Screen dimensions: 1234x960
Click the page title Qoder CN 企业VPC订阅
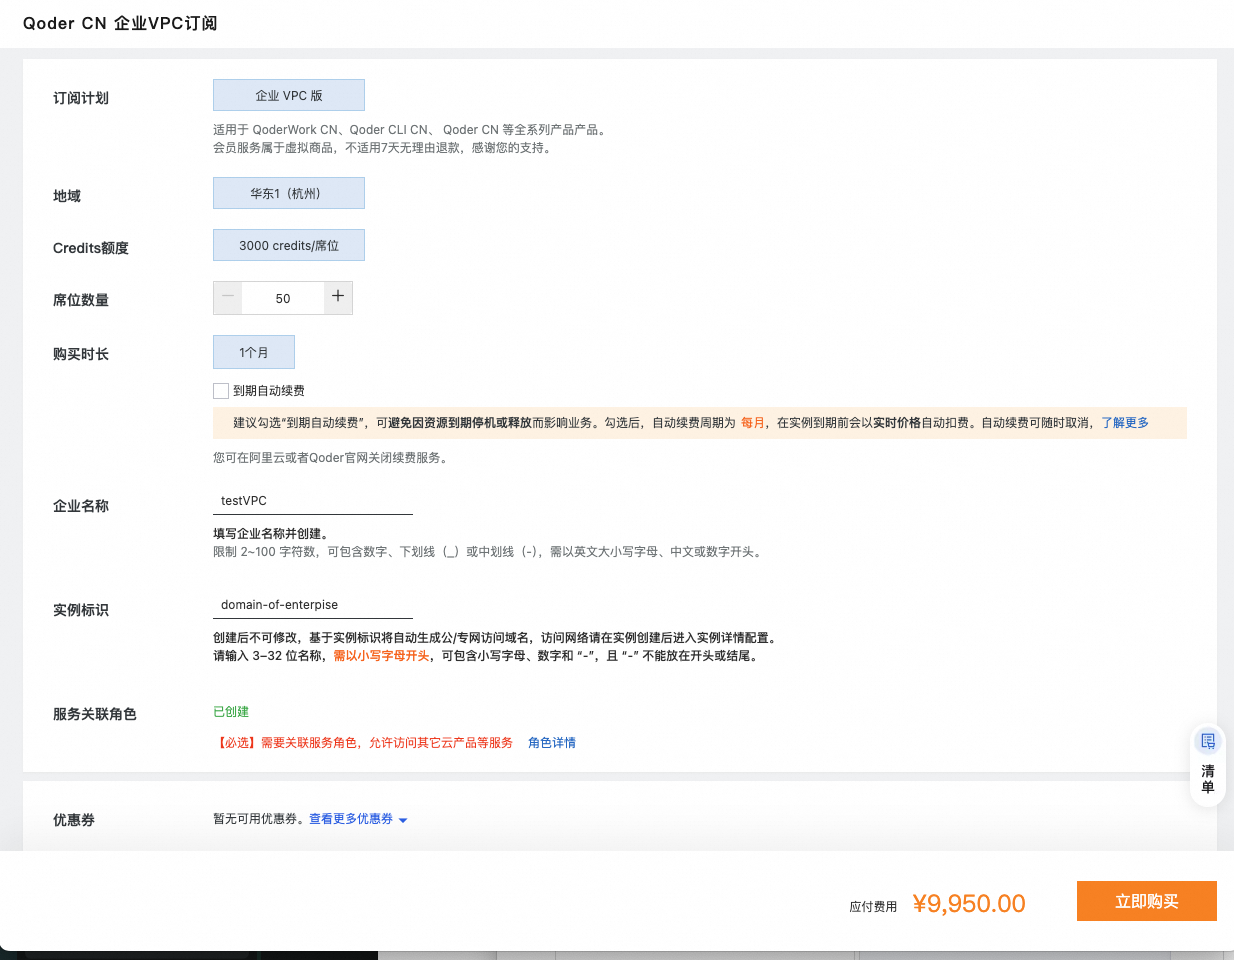tap(120, 23)
